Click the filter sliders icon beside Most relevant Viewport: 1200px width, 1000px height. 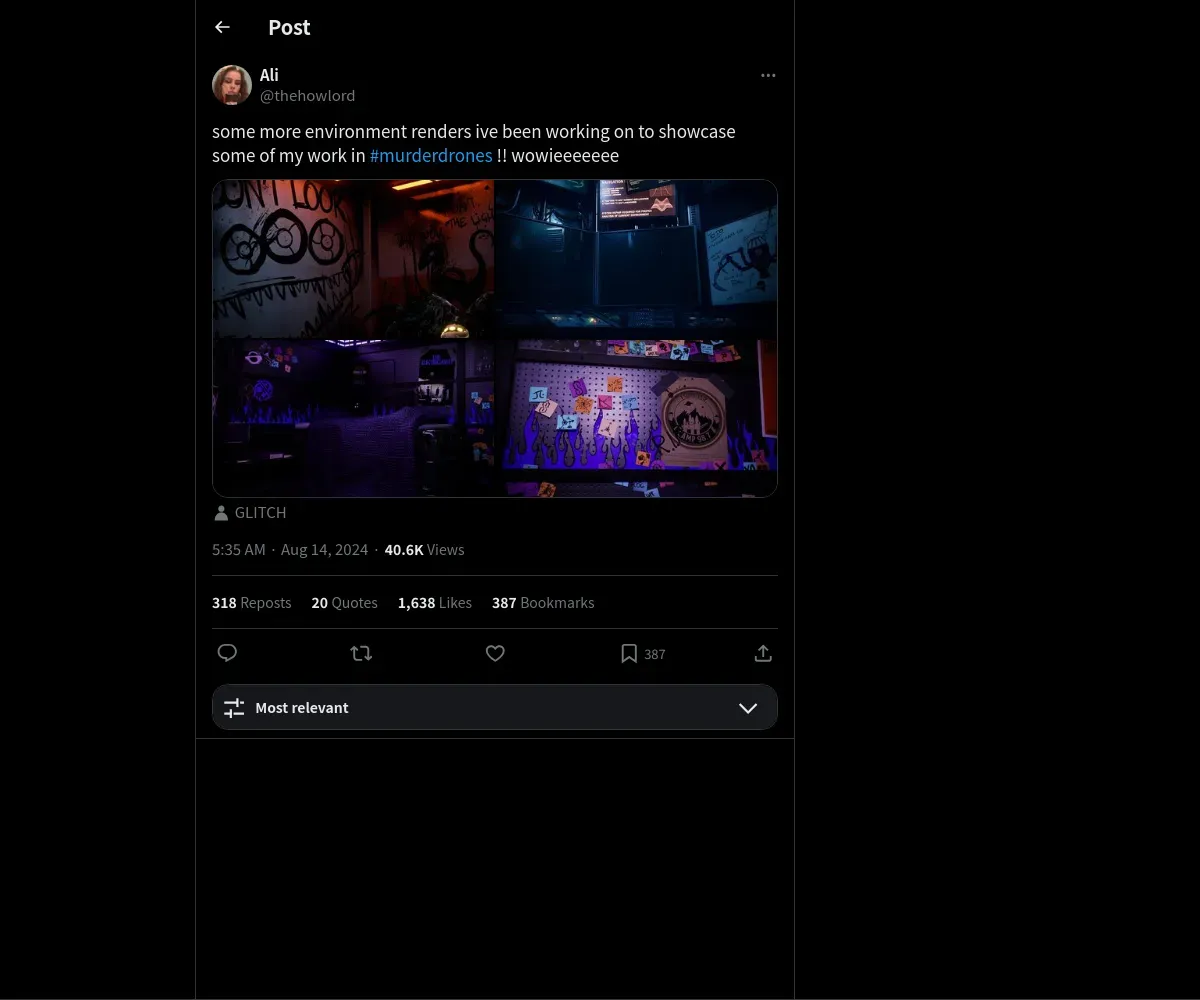tap(234, 708)
